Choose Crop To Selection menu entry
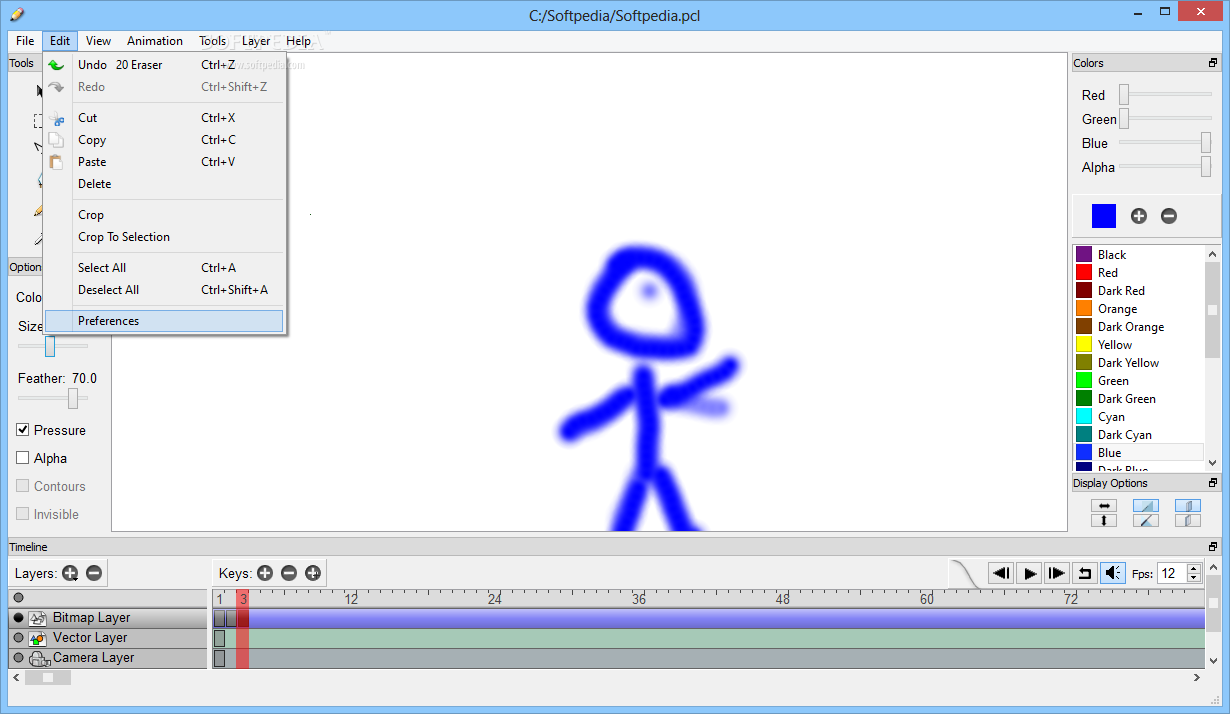 (x=165, y=237)
